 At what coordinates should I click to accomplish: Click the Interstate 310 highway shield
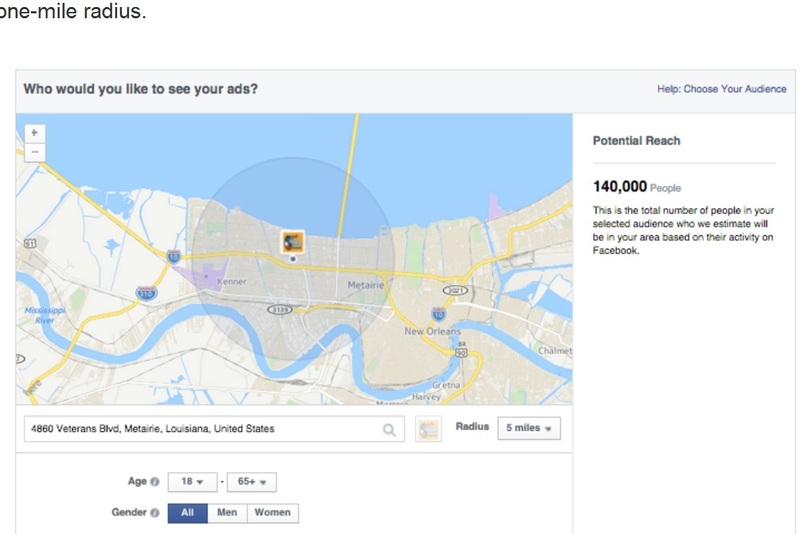pos(145,293)
